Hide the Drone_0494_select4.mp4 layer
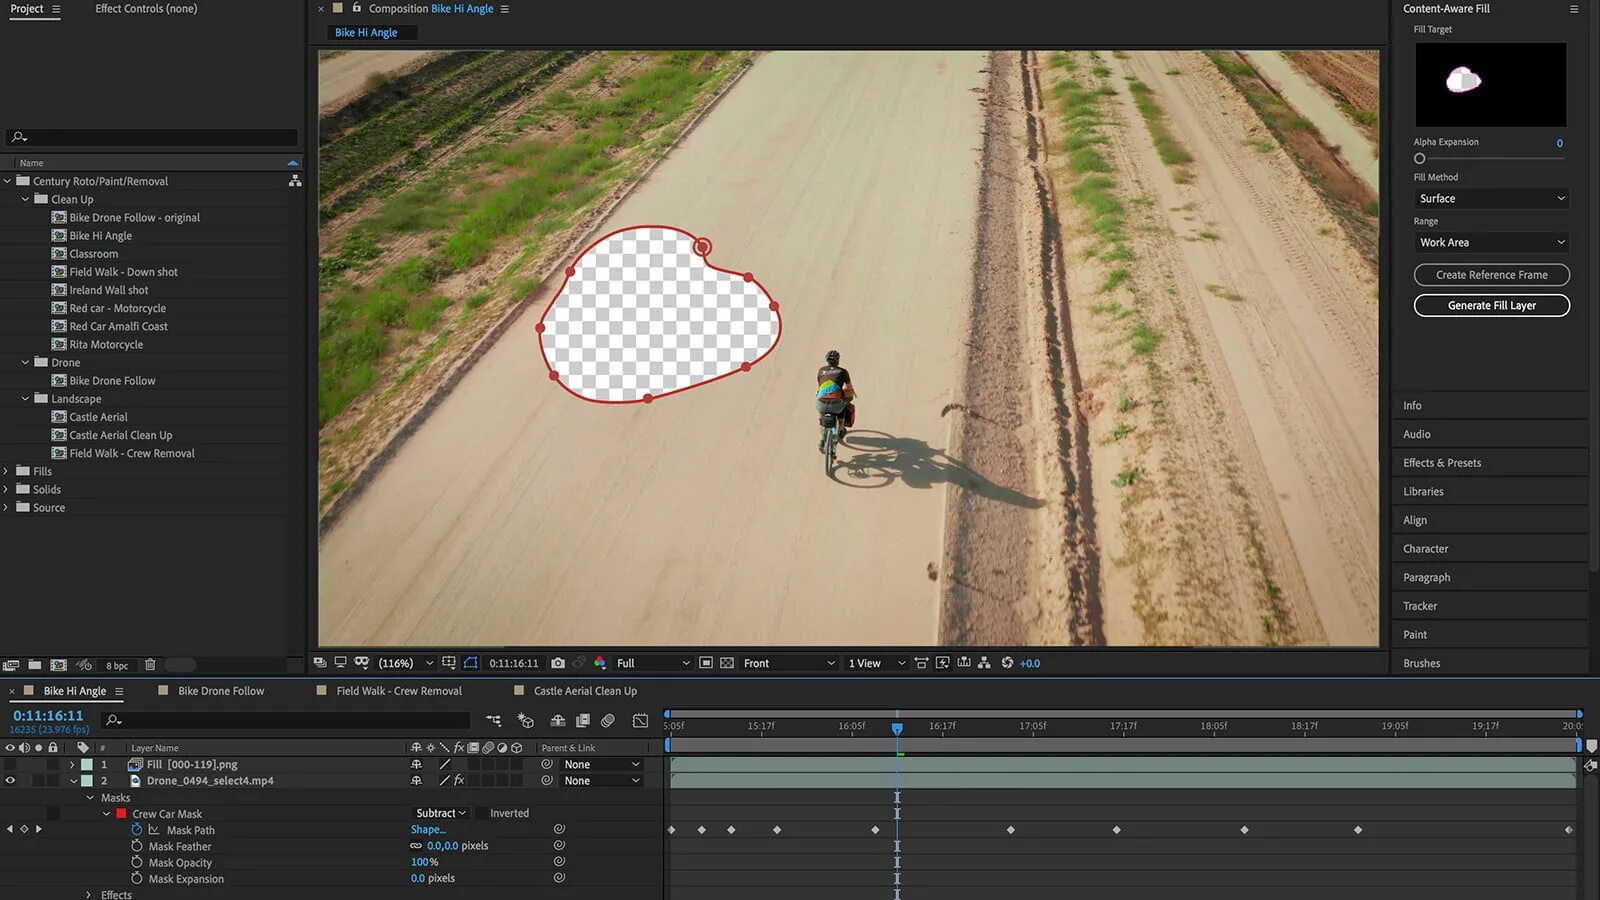1600x900 pixels. point(10,781)
